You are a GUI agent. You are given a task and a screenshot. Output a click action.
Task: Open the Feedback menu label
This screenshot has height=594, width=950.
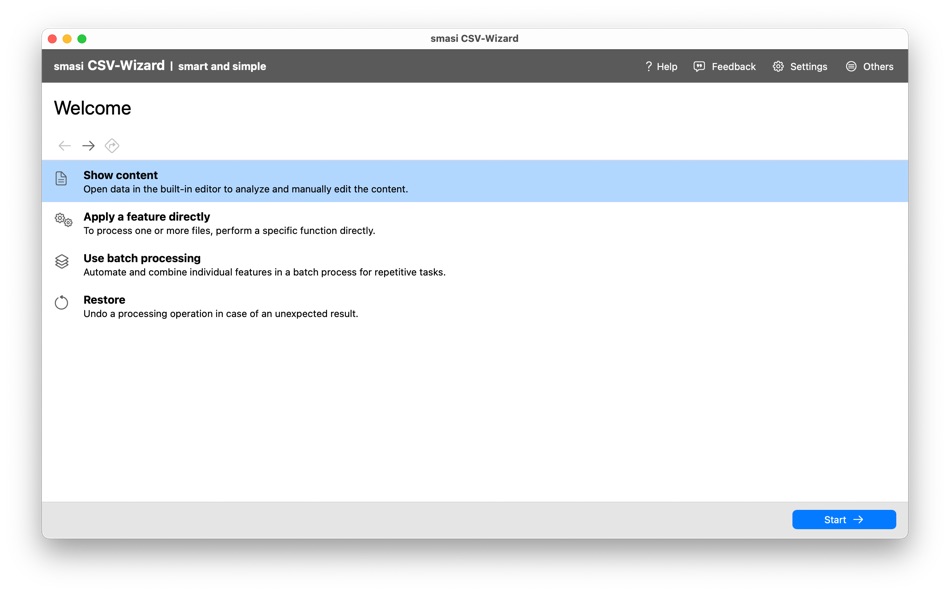734,67
